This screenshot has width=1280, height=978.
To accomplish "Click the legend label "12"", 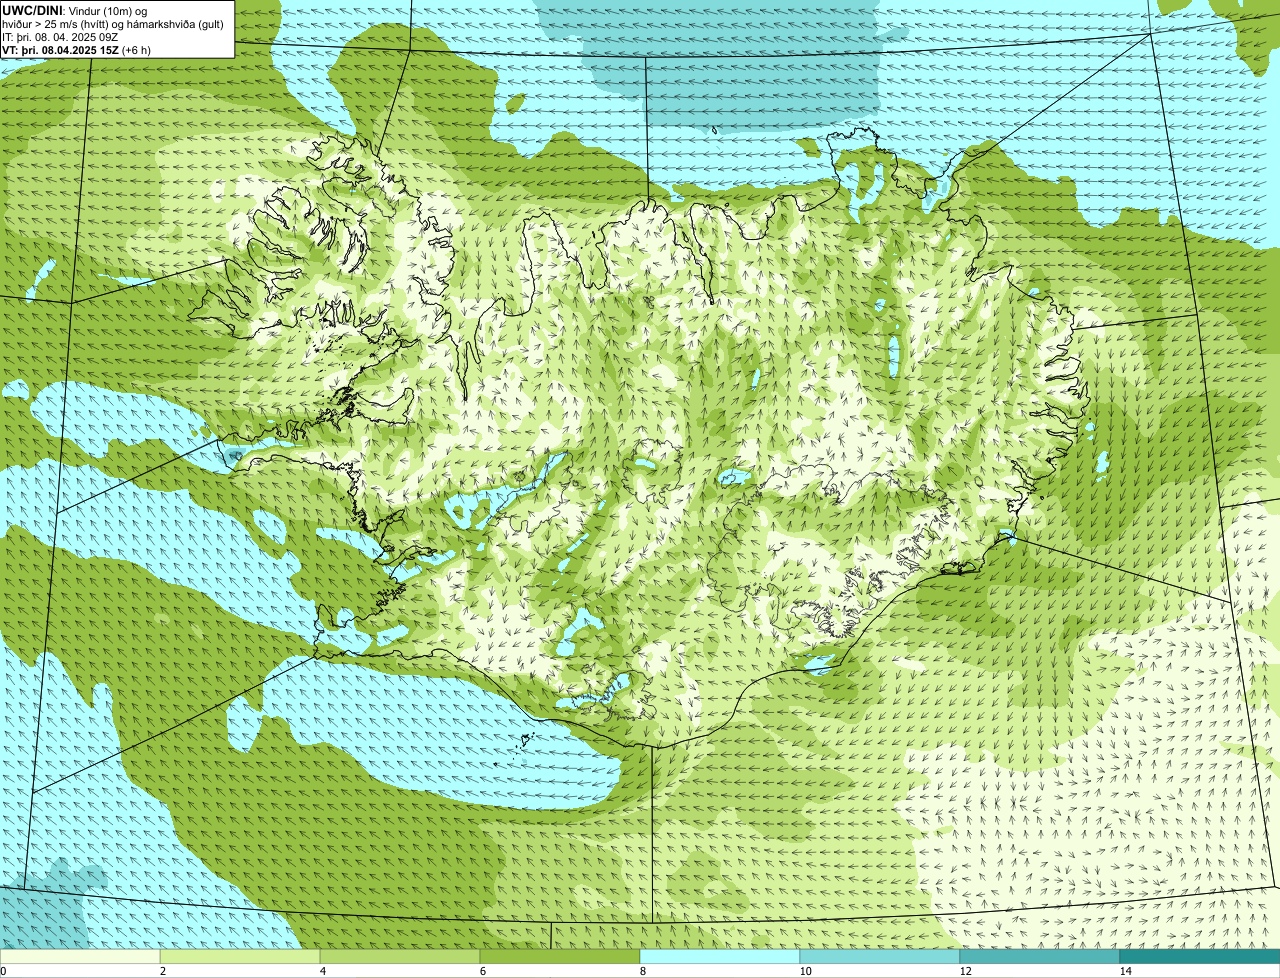I will [965, 971].
